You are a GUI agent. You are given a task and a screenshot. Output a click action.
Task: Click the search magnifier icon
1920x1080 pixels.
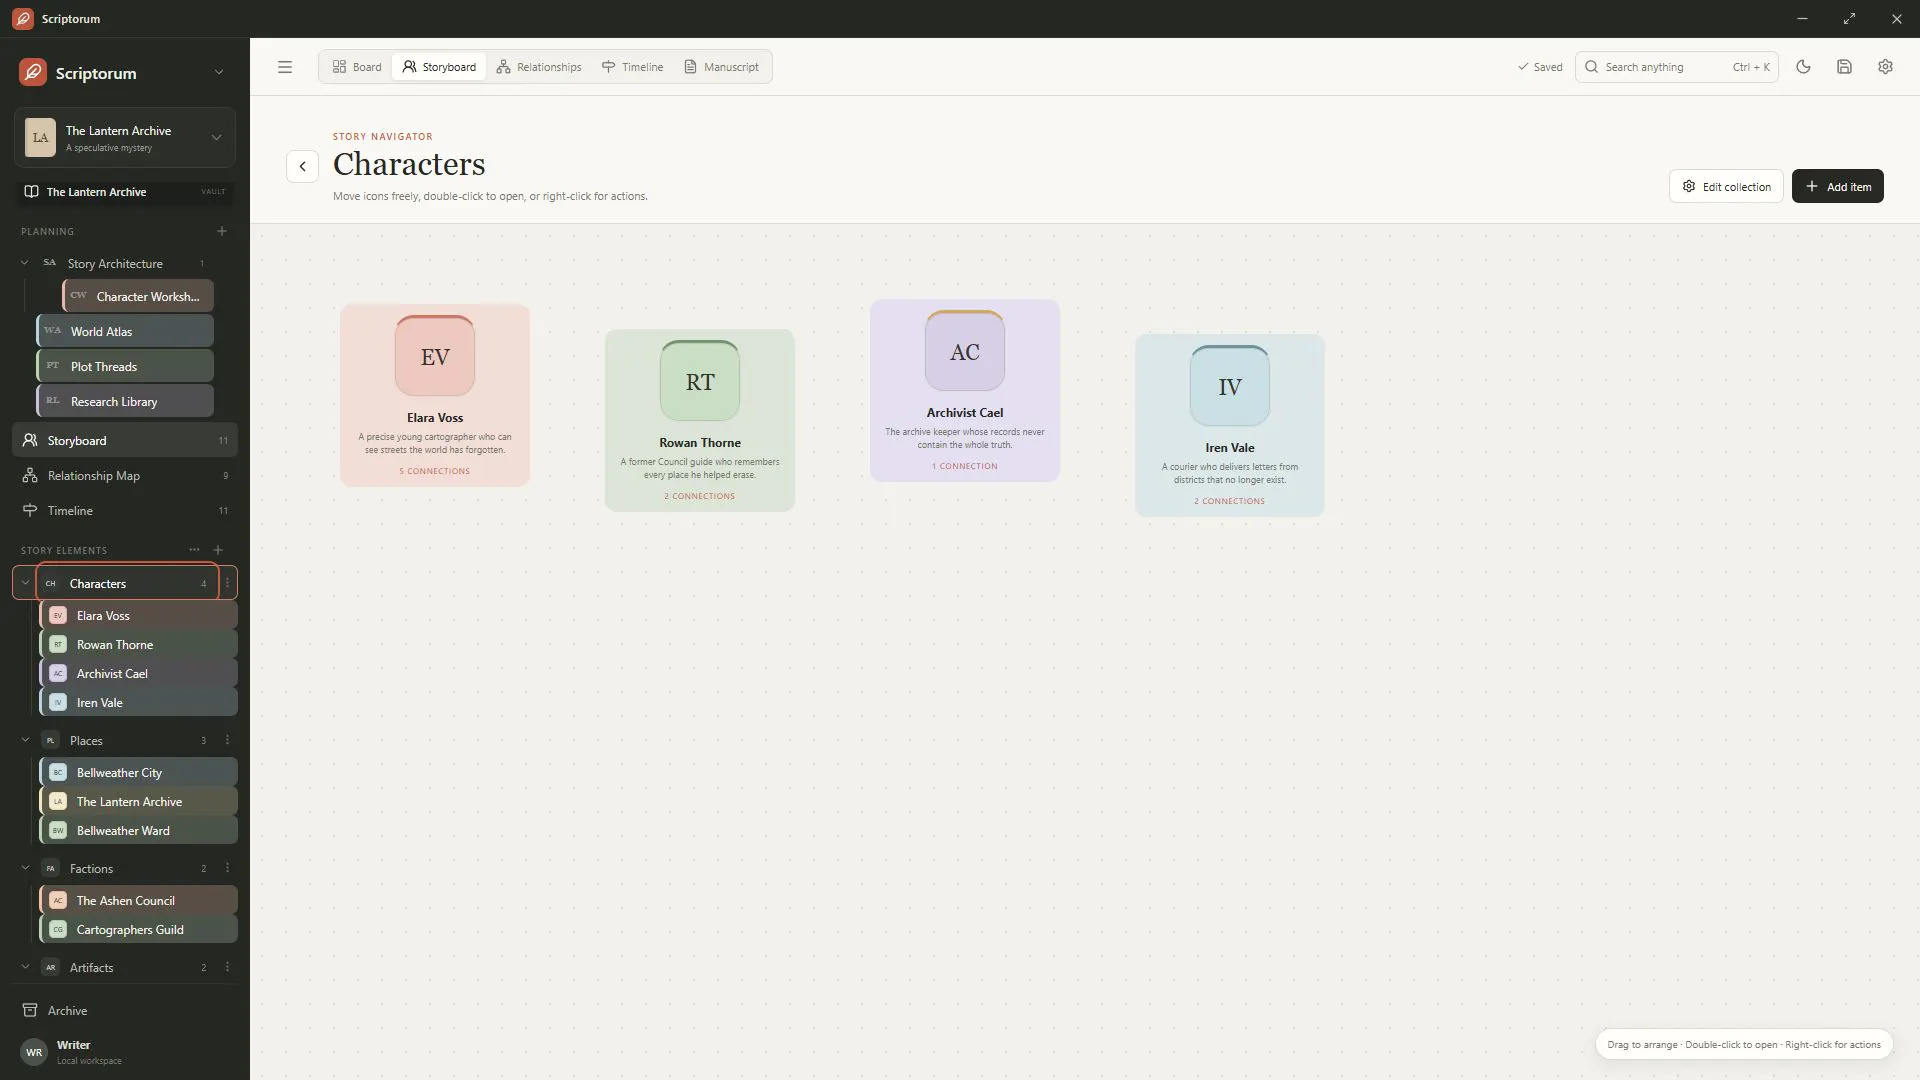tap(1591, 67)
